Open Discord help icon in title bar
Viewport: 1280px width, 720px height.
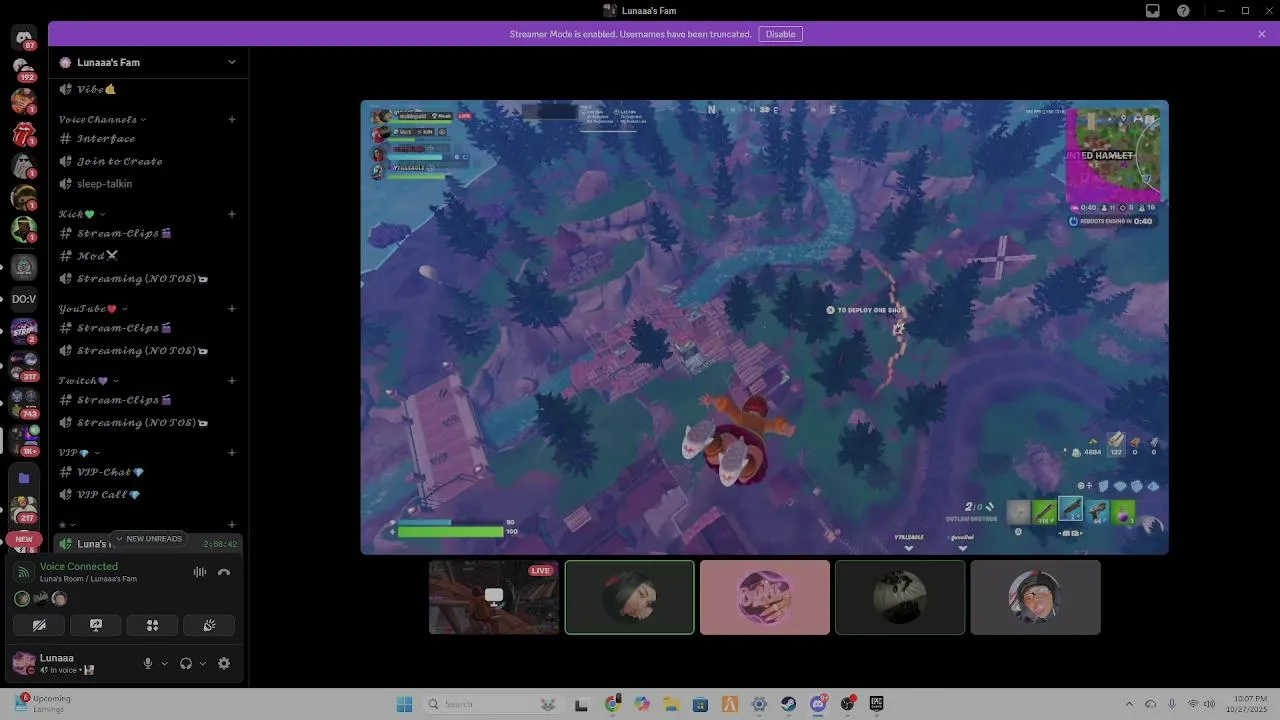(x=1184, y=10)
